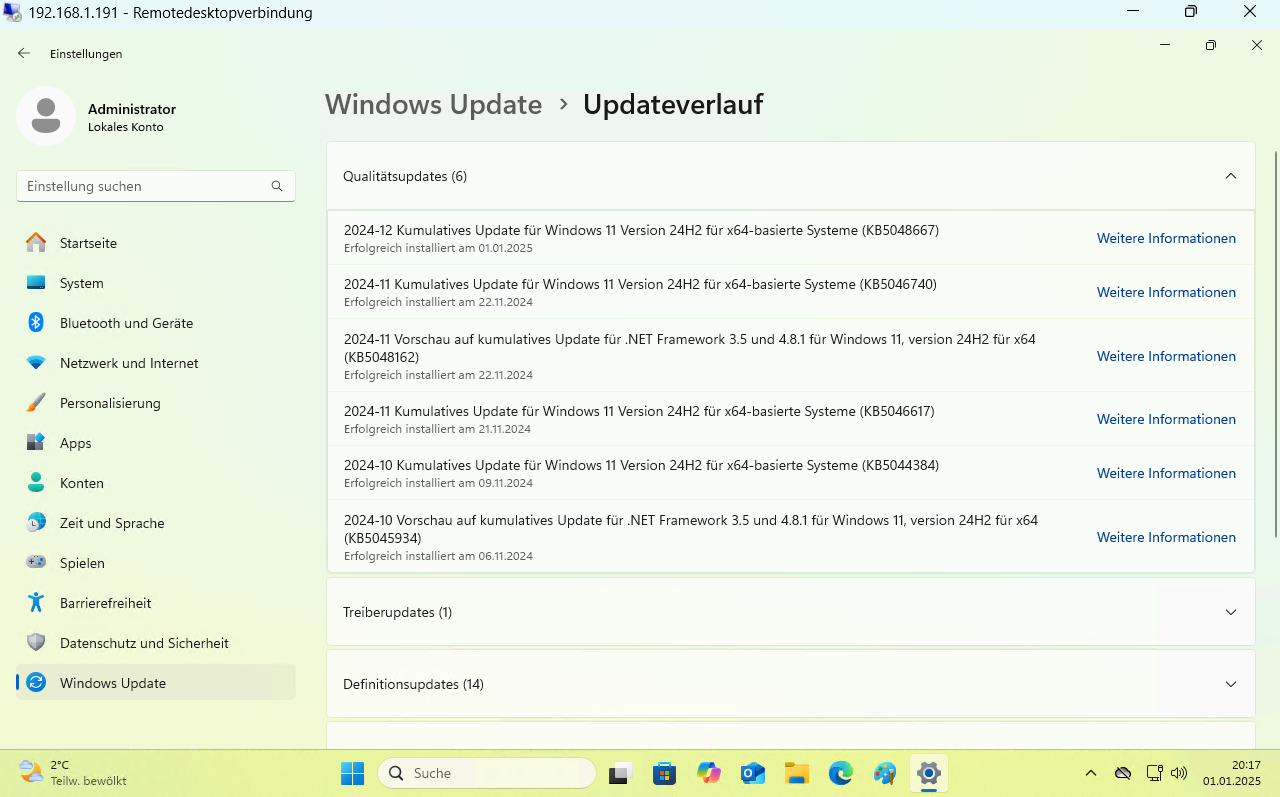Expand the Definitionsupdates section
The height and width of the screenshot is (797, 1280).
[x=1230, y=684]
